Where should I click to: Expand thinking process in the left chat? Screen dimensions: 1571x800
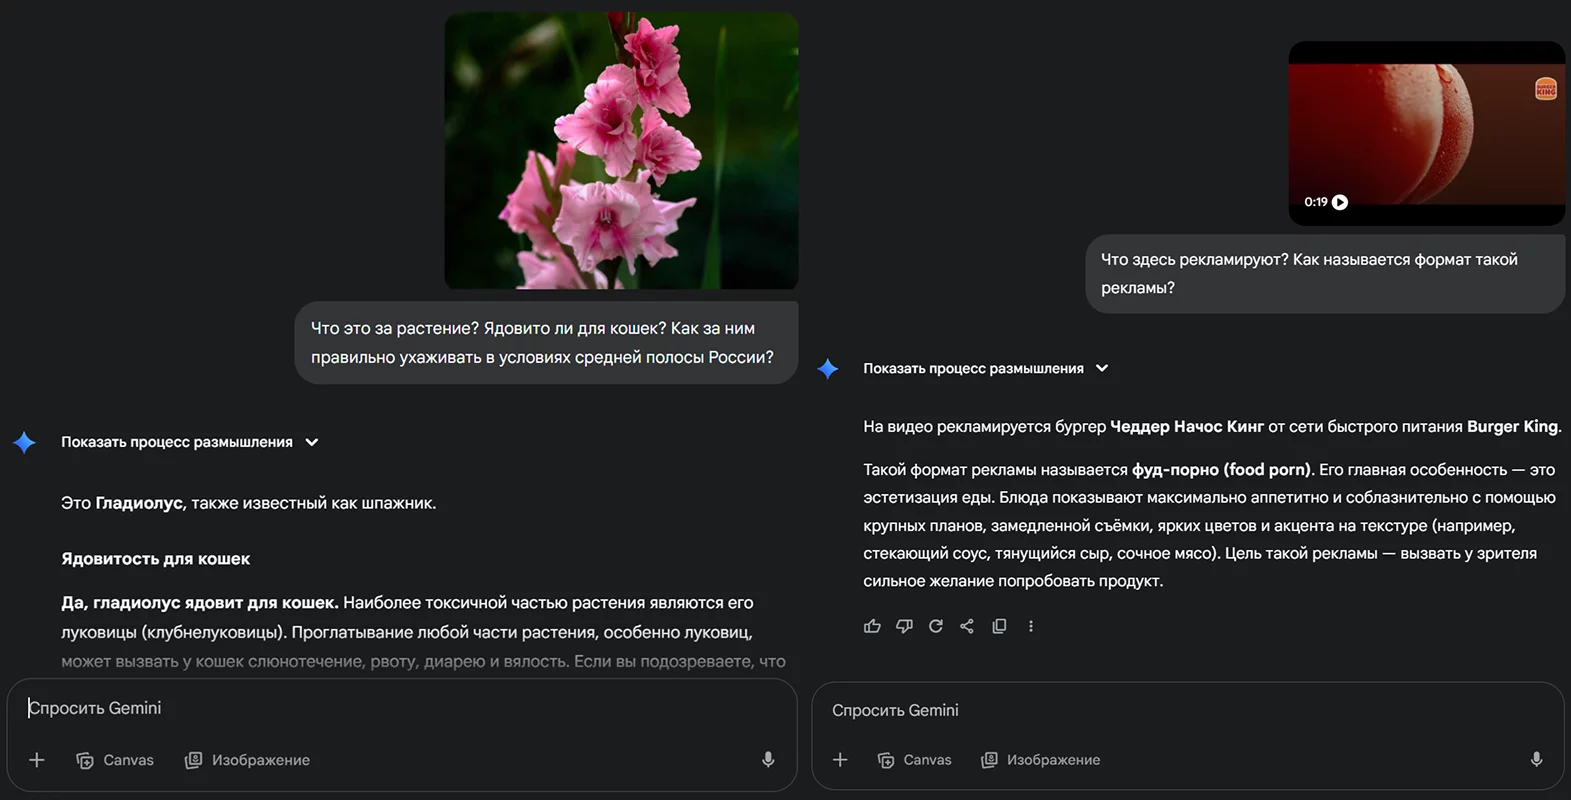click(x=190, y=442)
